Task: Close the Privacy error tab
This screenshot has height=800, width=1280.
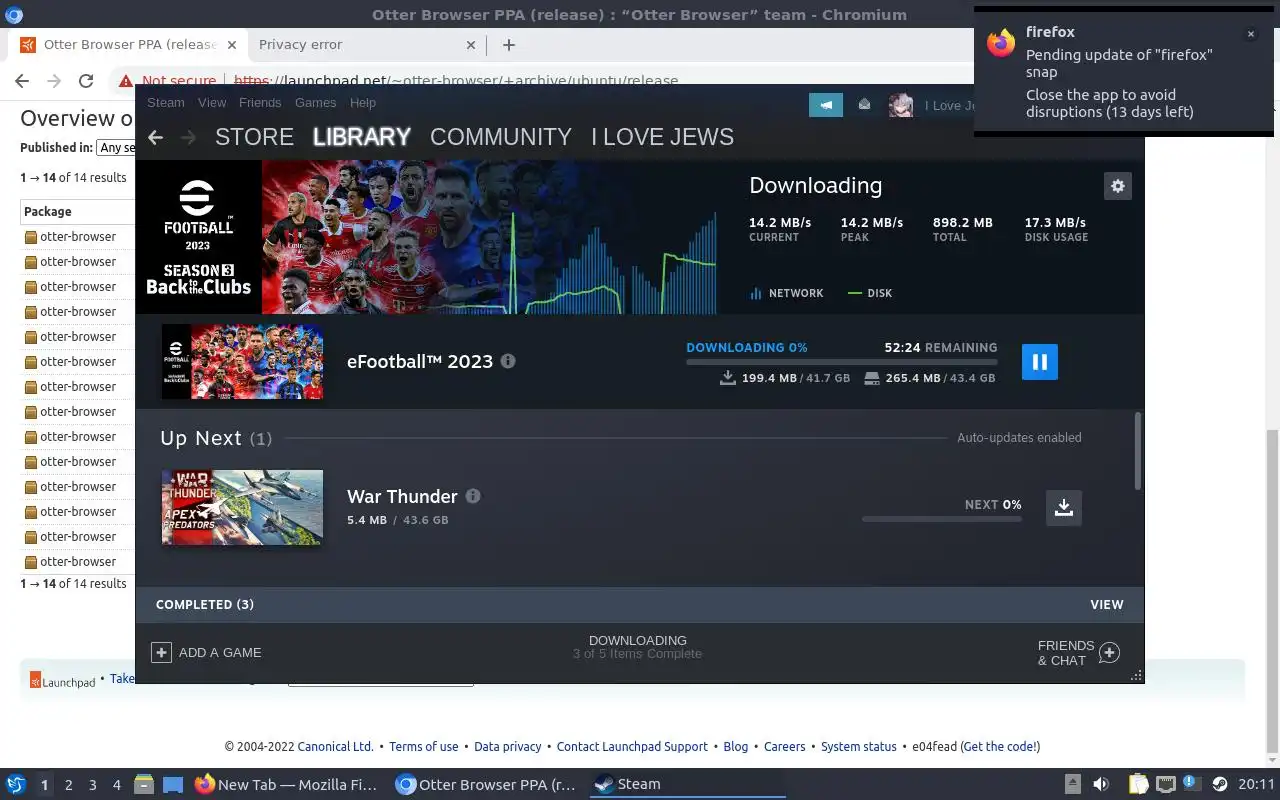Action: (472, 45)
